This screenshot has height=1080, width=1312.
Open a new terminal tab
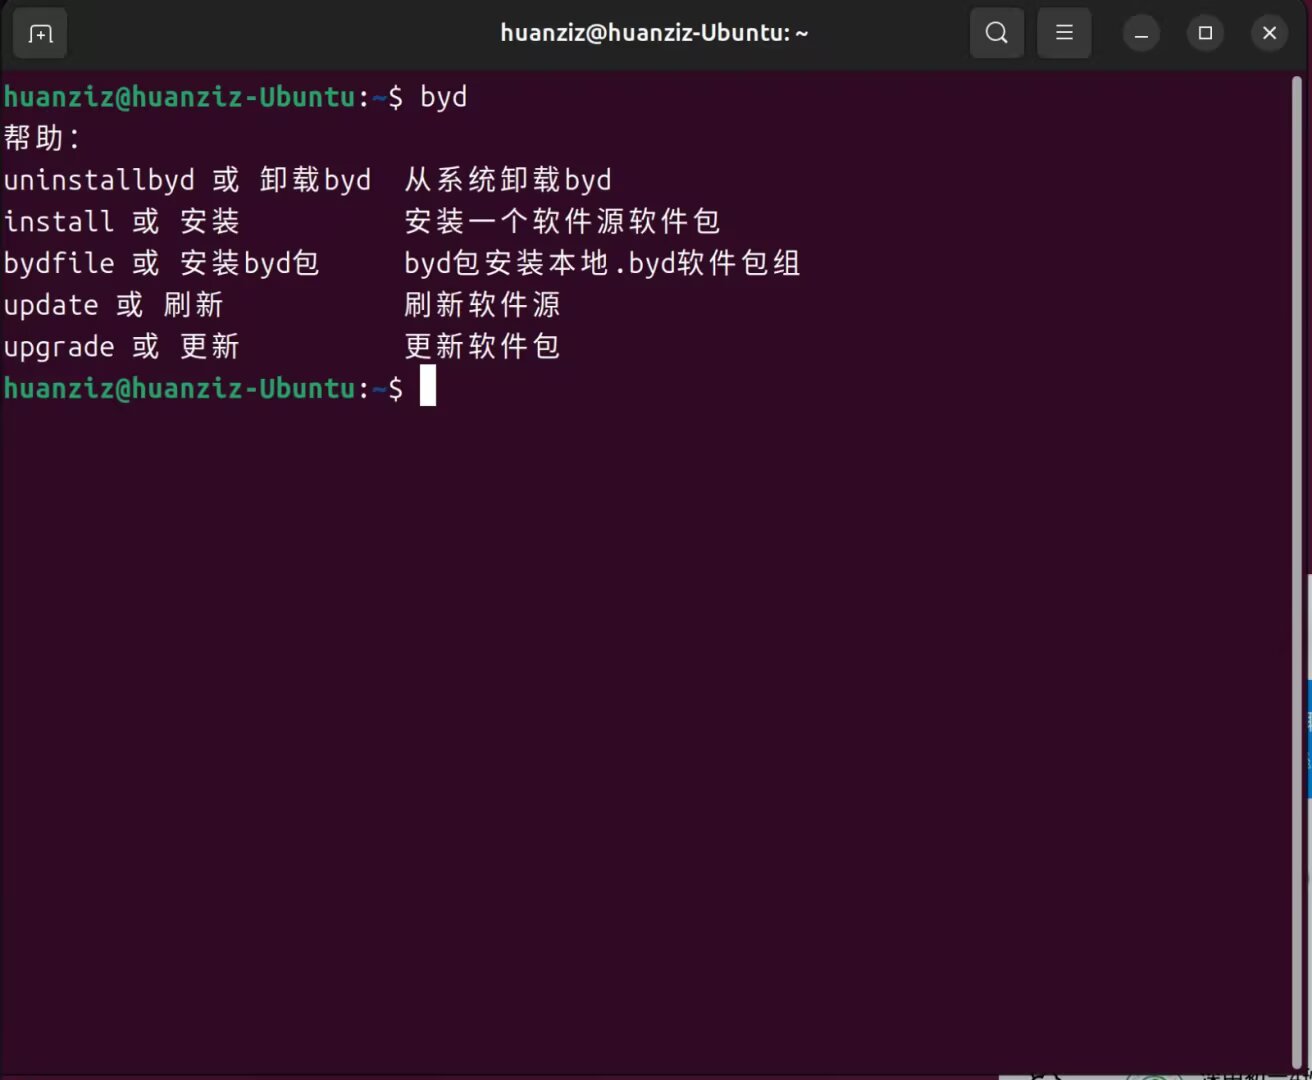coord(40,34)
